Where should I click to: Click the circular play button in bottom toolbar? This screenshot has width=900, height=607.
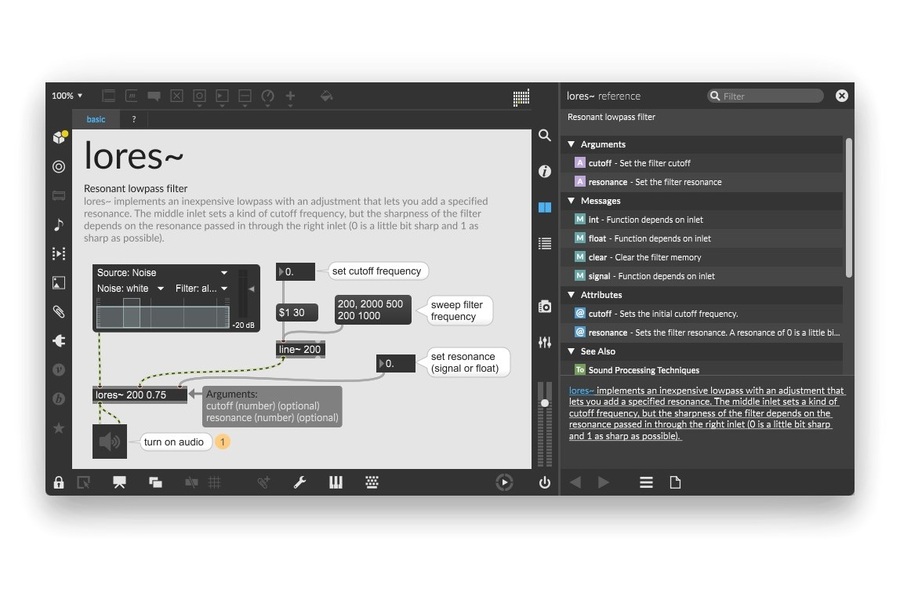click(x=504, y=483)
